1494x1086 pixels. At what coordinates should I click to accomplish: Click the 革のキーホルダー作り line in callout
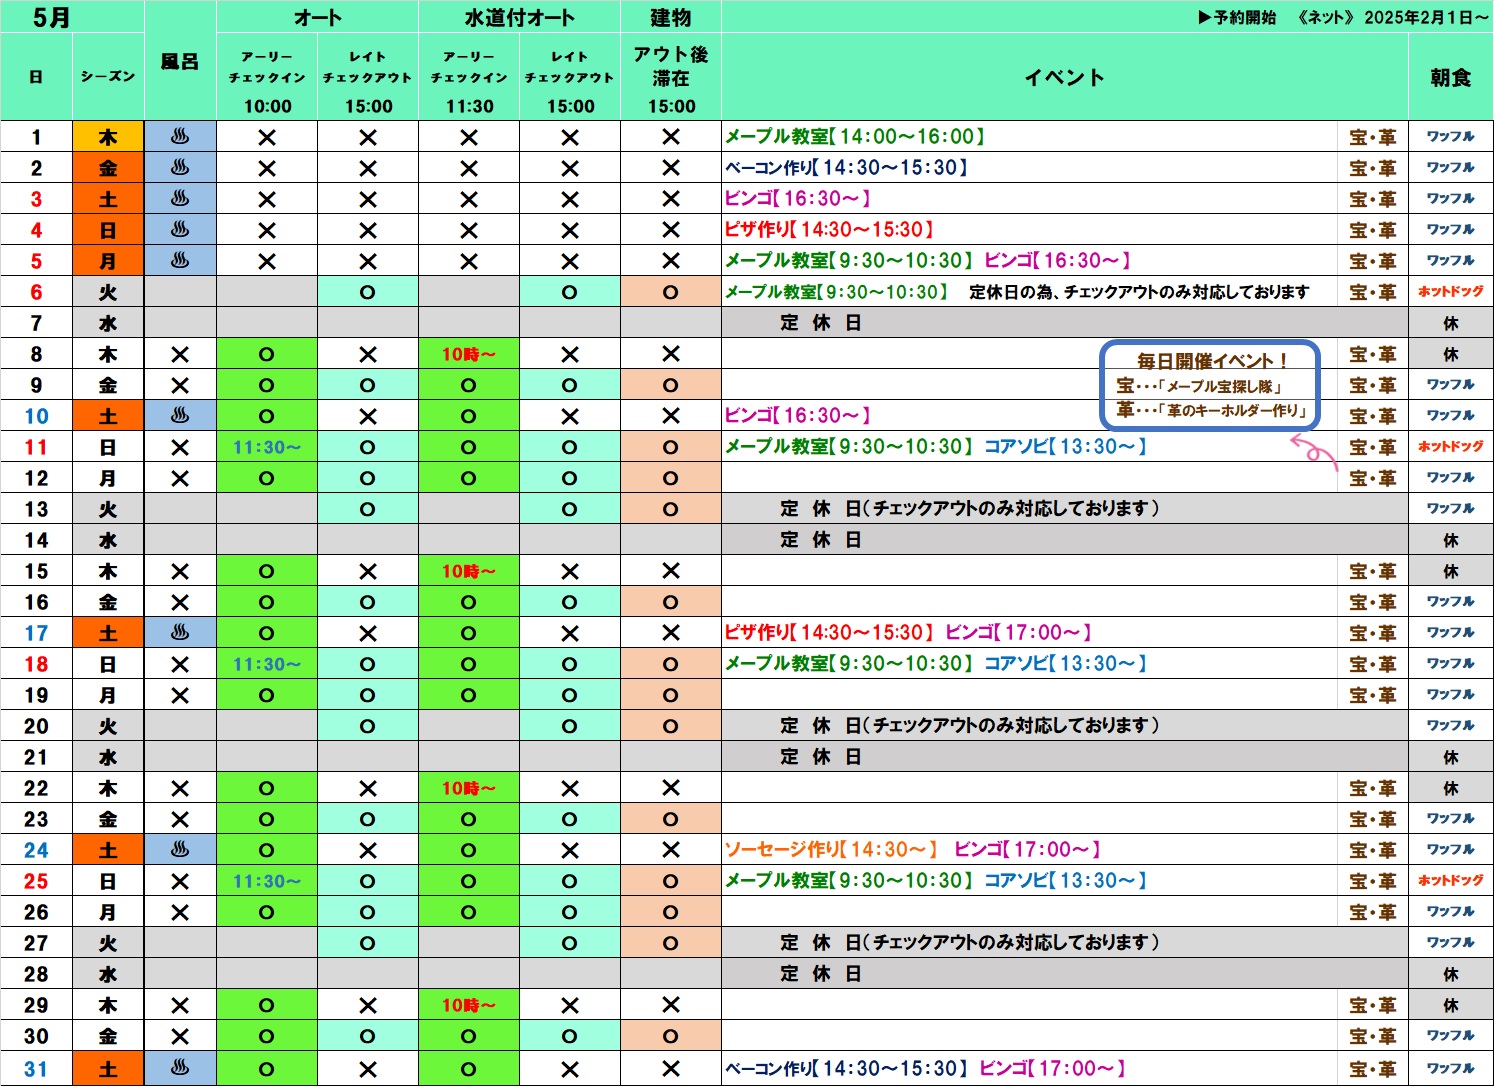click(x=1212, y=410)
